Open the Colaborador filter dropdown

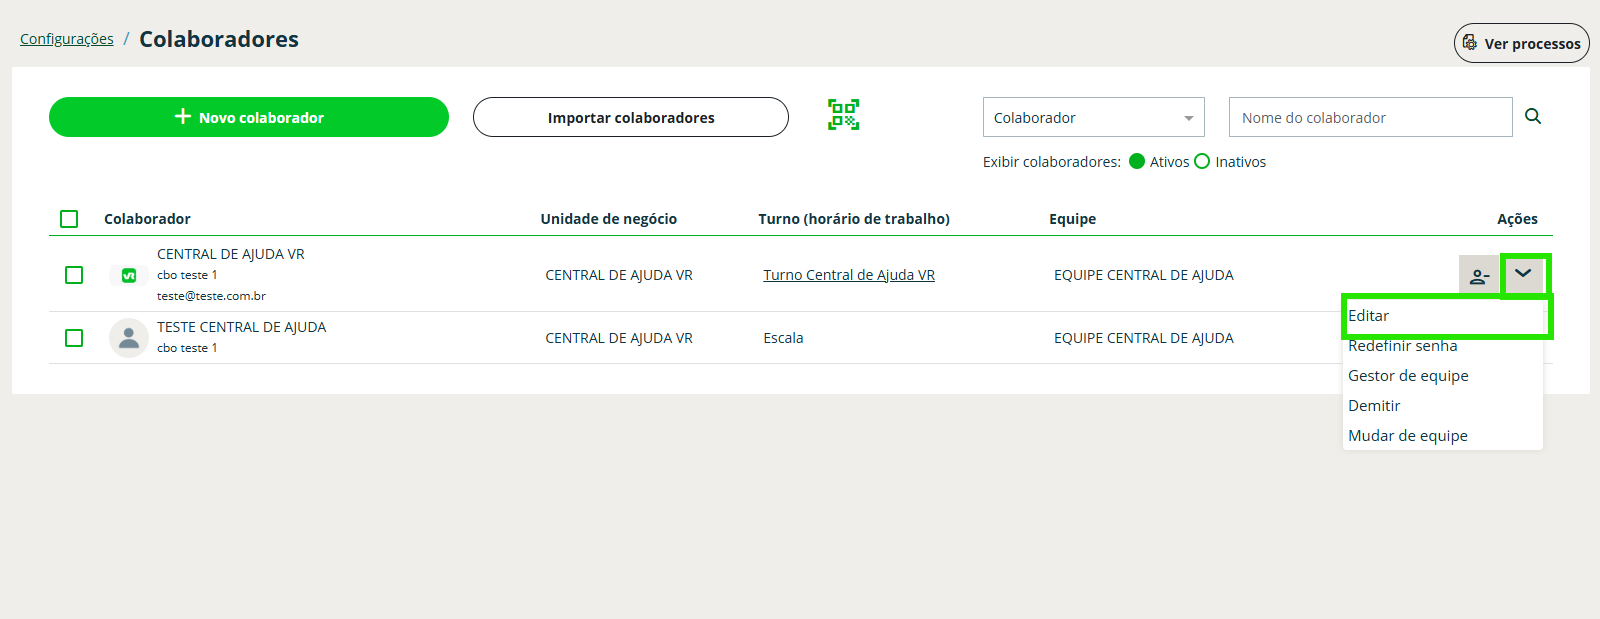[1093, 117]
